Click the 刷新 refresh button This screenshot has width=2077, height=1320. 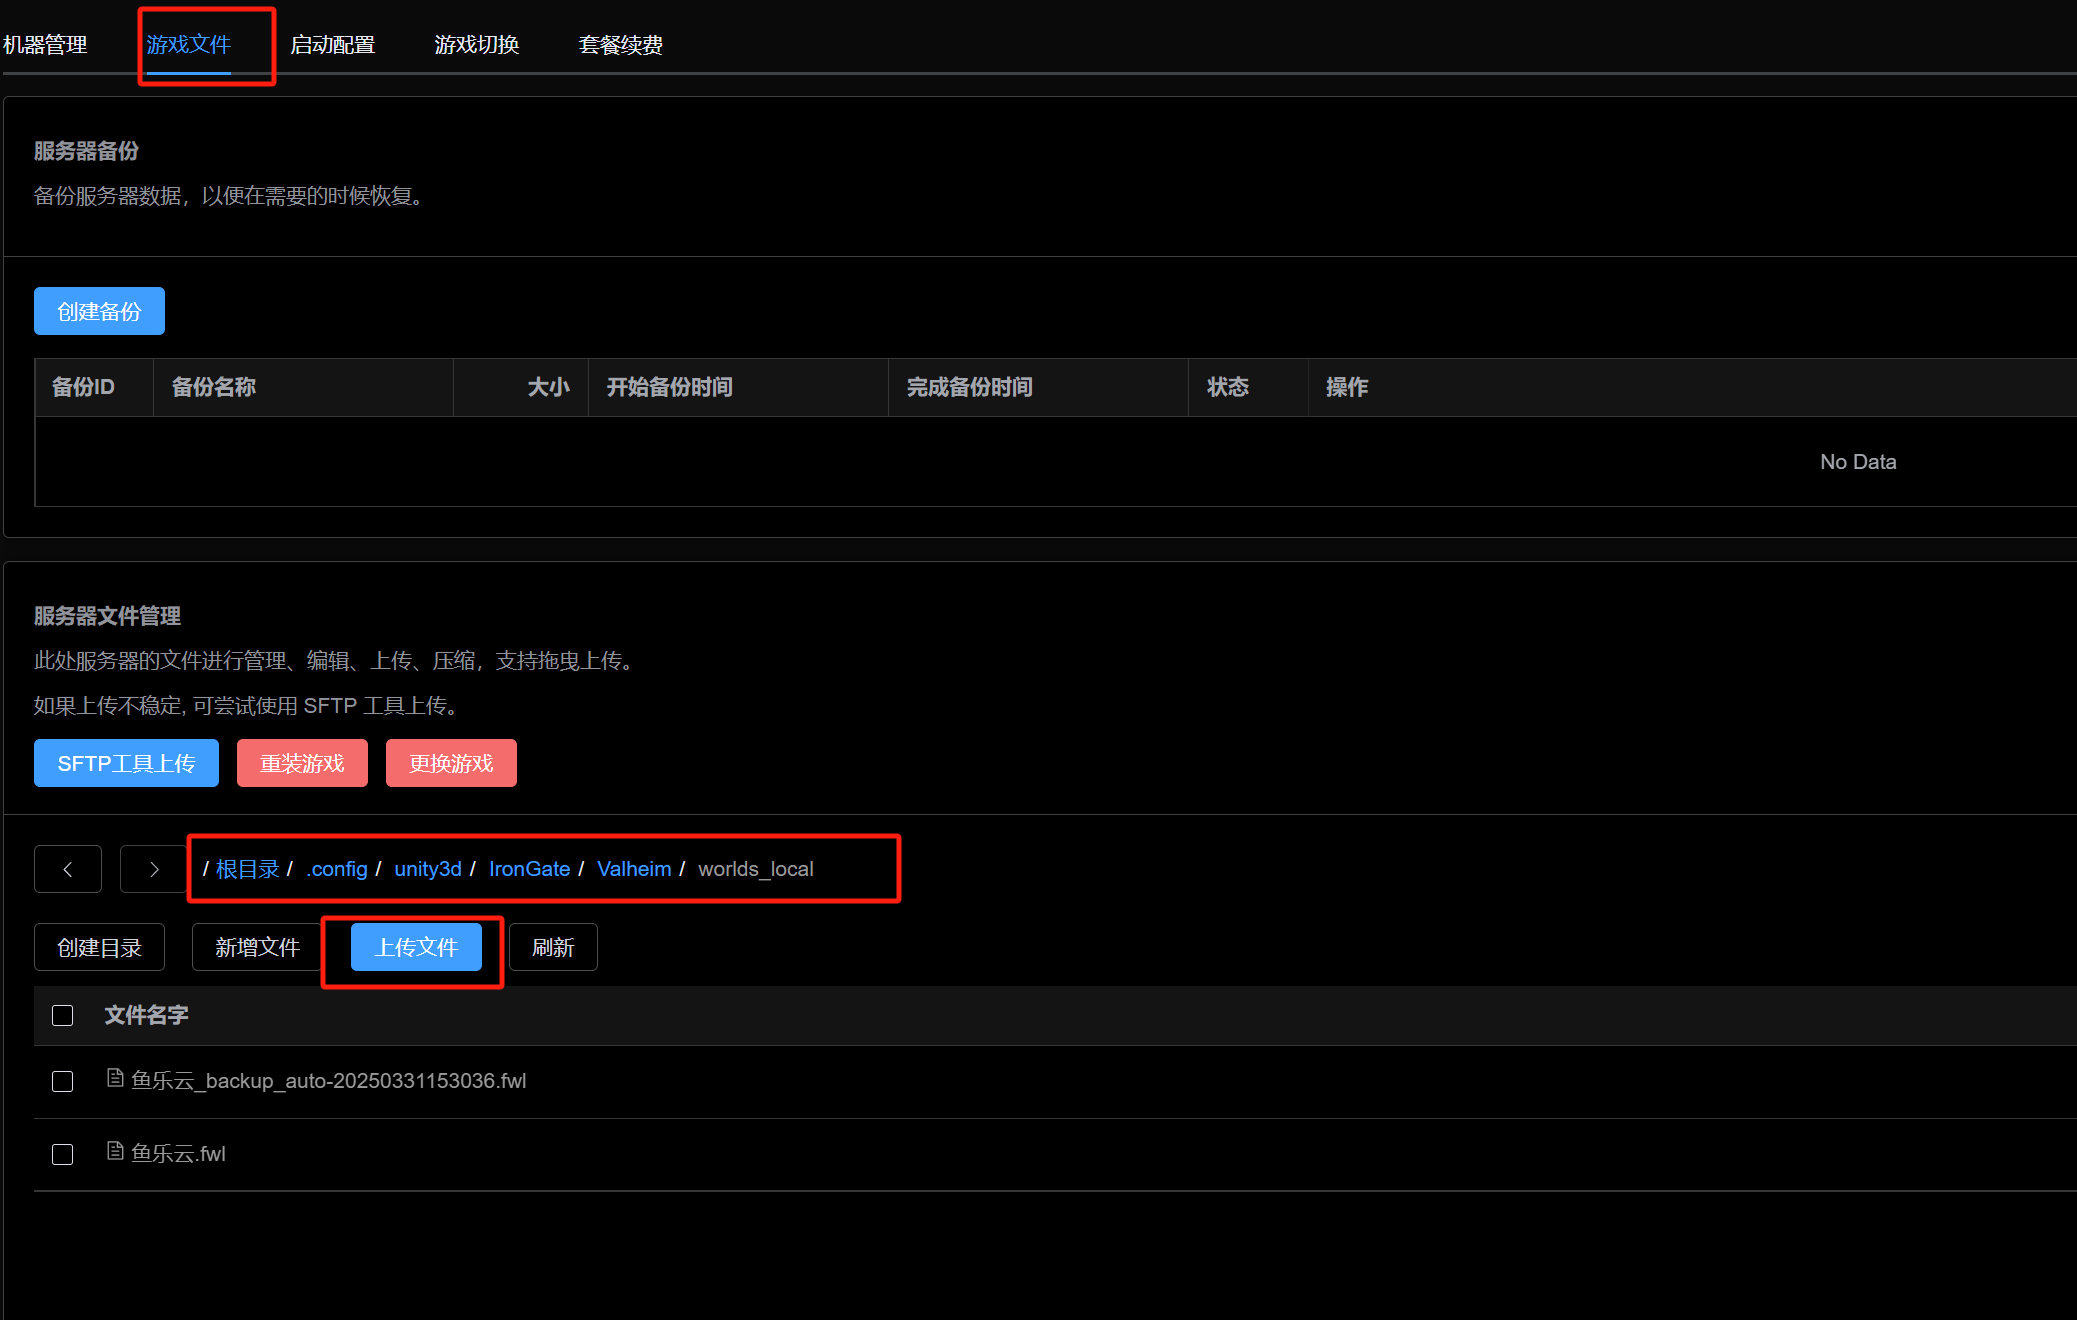pyautogui.click(x=553, y=947)
